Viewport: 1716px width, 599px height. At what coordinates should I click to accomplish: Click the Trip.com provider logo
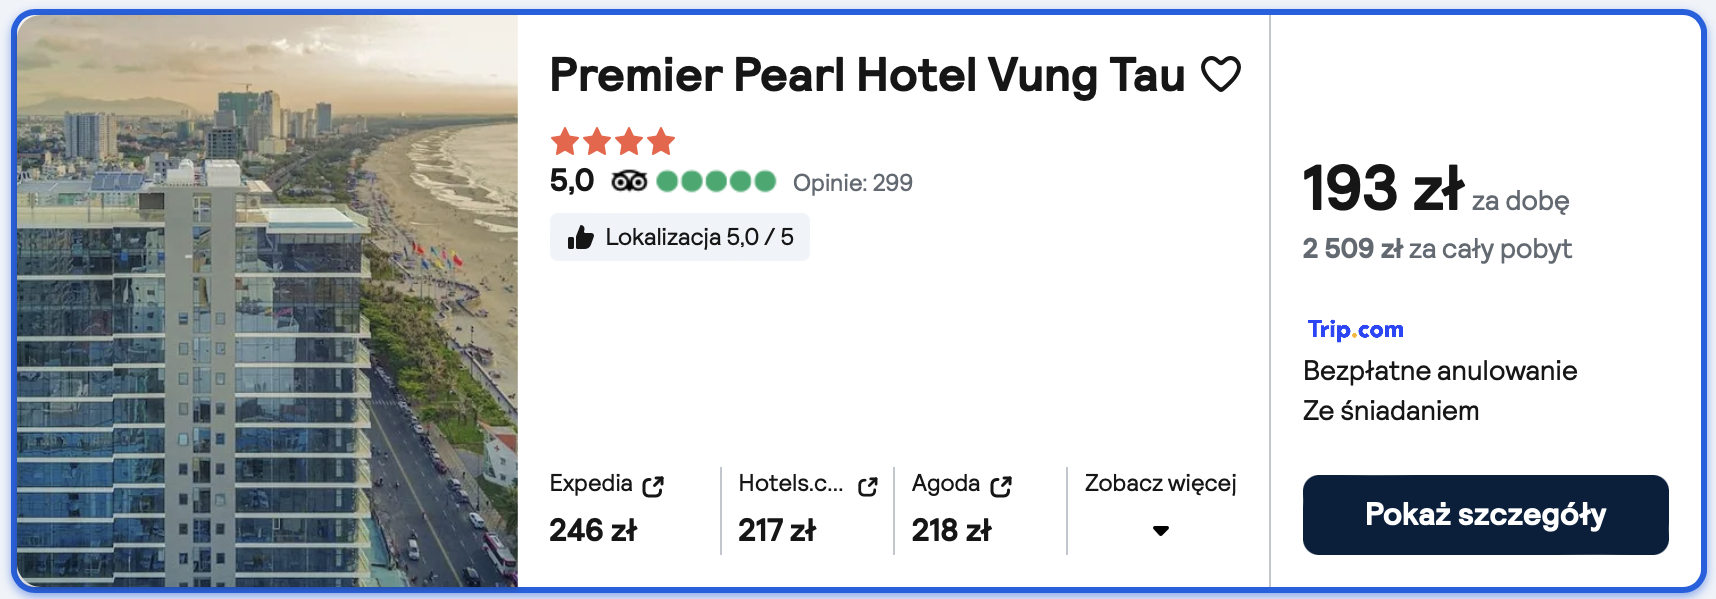(1355, 329)
